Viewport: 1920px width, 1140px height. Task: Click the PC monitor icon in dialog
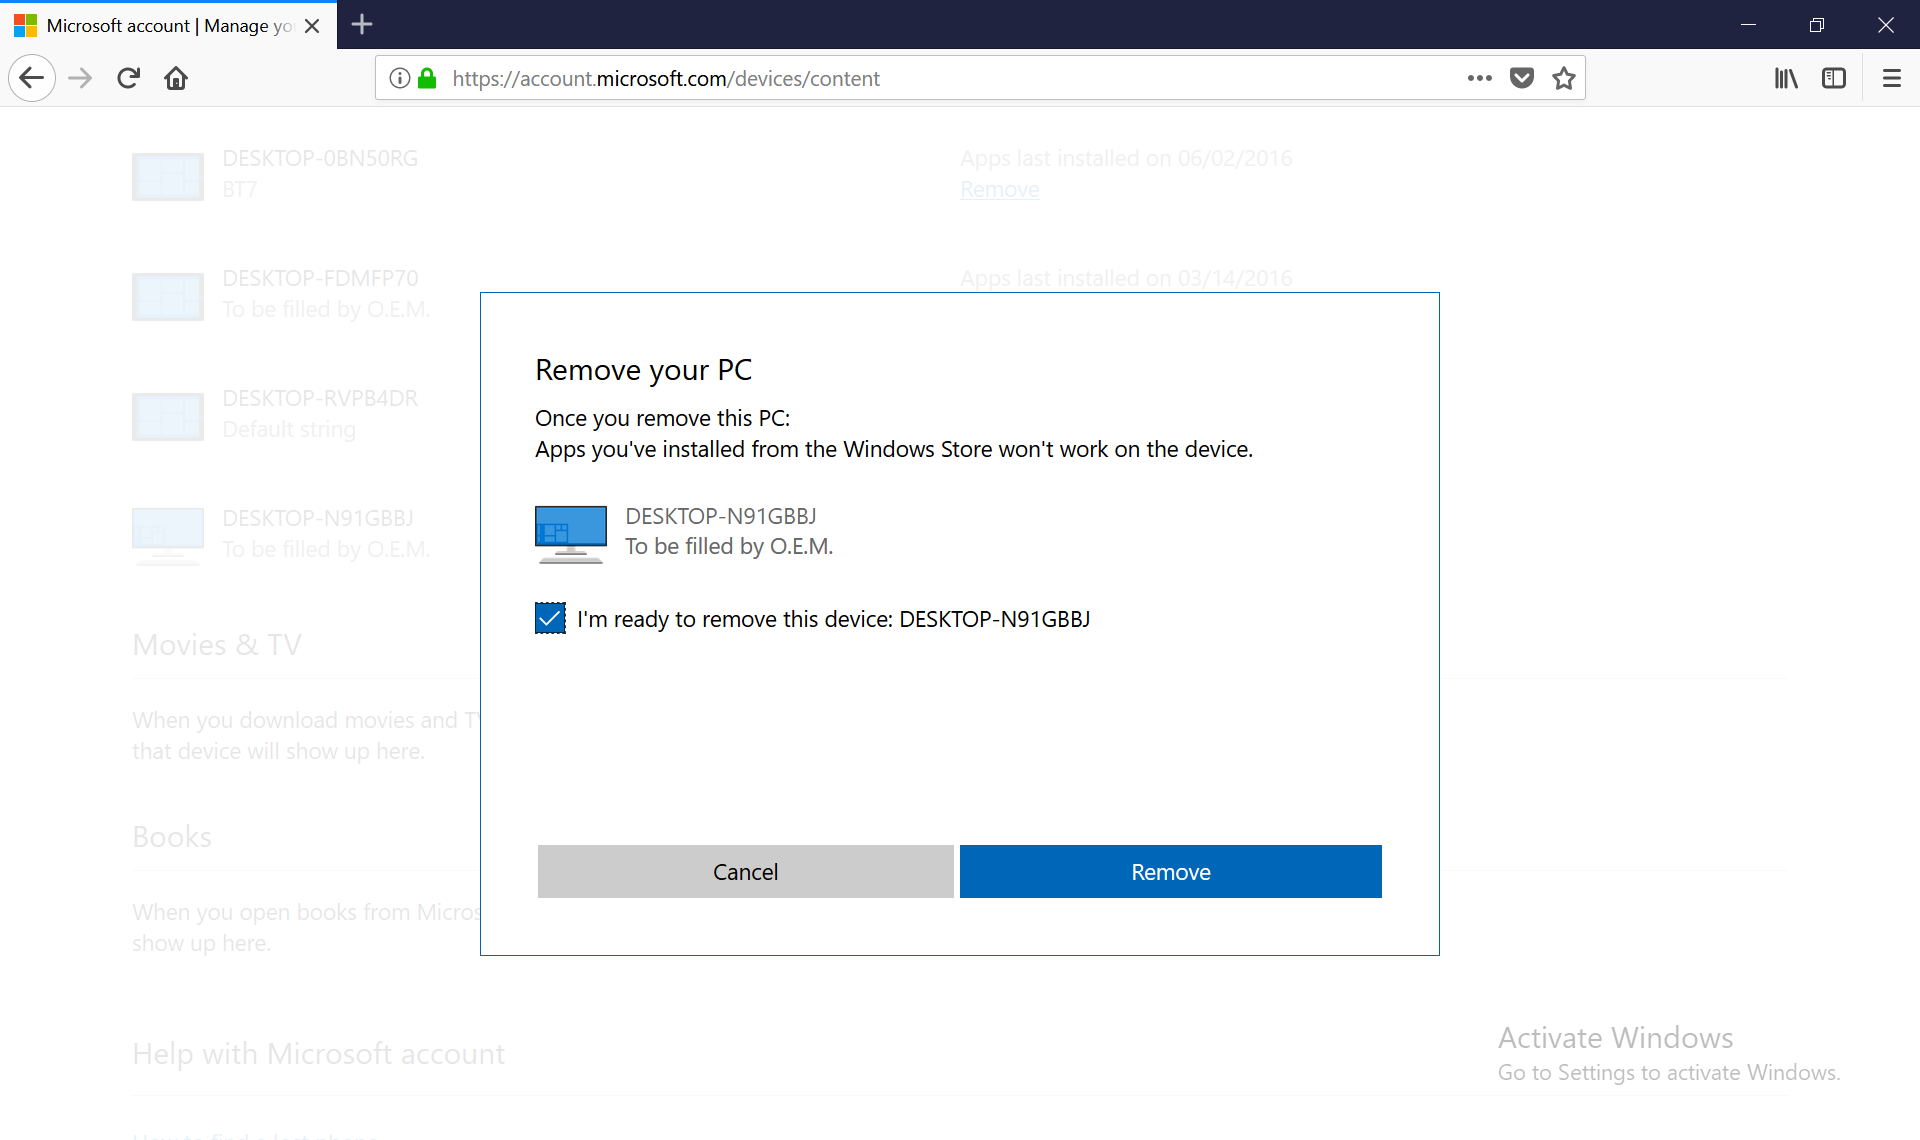[x=570, y=534]
